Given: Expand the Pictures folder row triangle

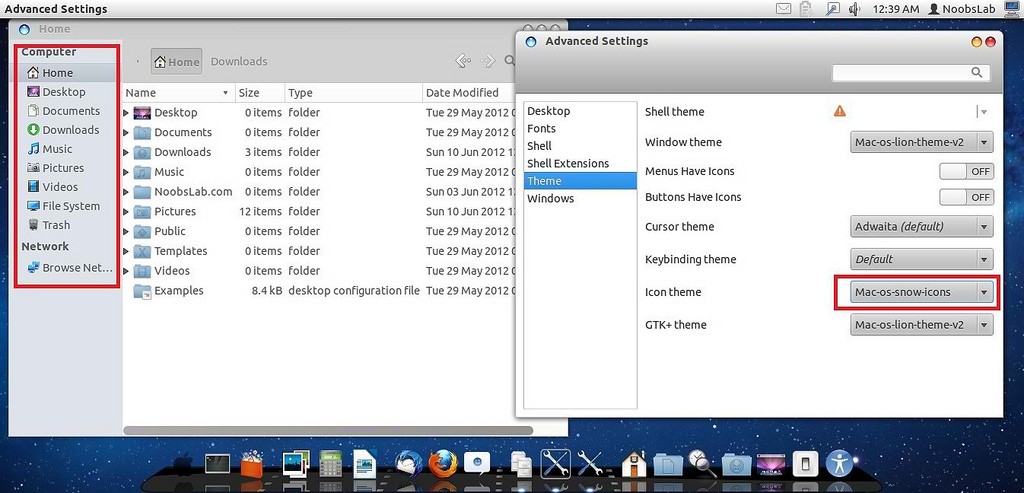Looking at the screenshot, I should coord(126,212).
